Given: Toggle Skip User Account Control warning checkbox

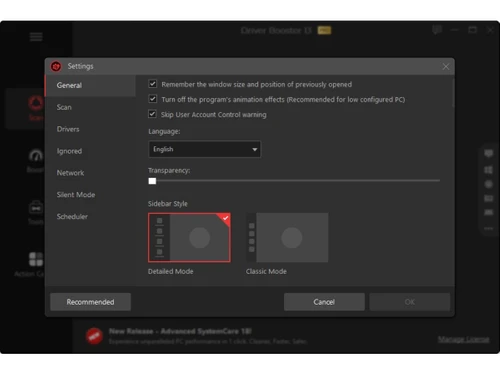Looking at the screenshot, I should (x=152, y=114).
